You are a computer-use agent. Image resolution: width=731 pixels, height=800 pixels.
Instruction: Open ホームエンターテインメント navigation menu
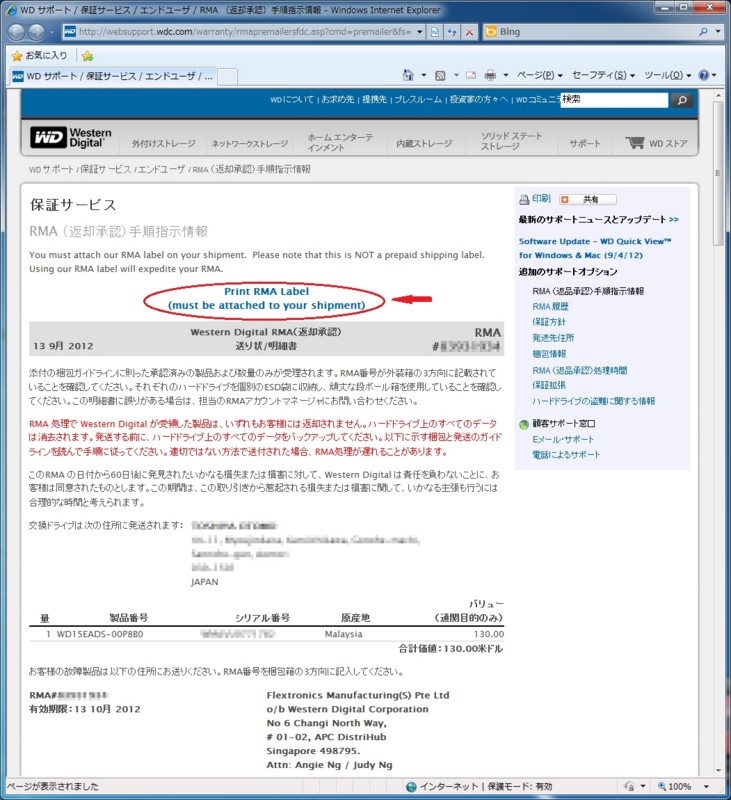[340, 142]
